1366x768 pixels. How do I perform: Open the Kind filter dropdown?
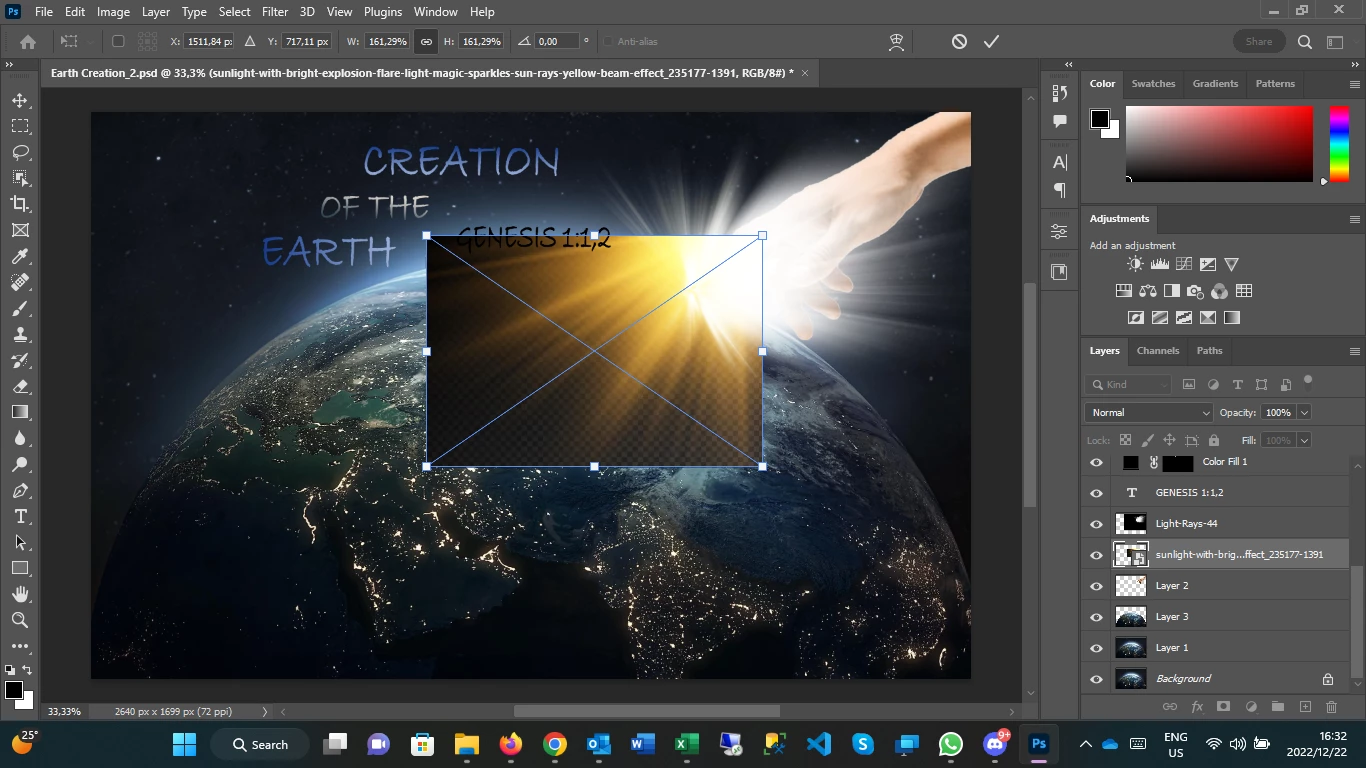[x=1128, y=384]
